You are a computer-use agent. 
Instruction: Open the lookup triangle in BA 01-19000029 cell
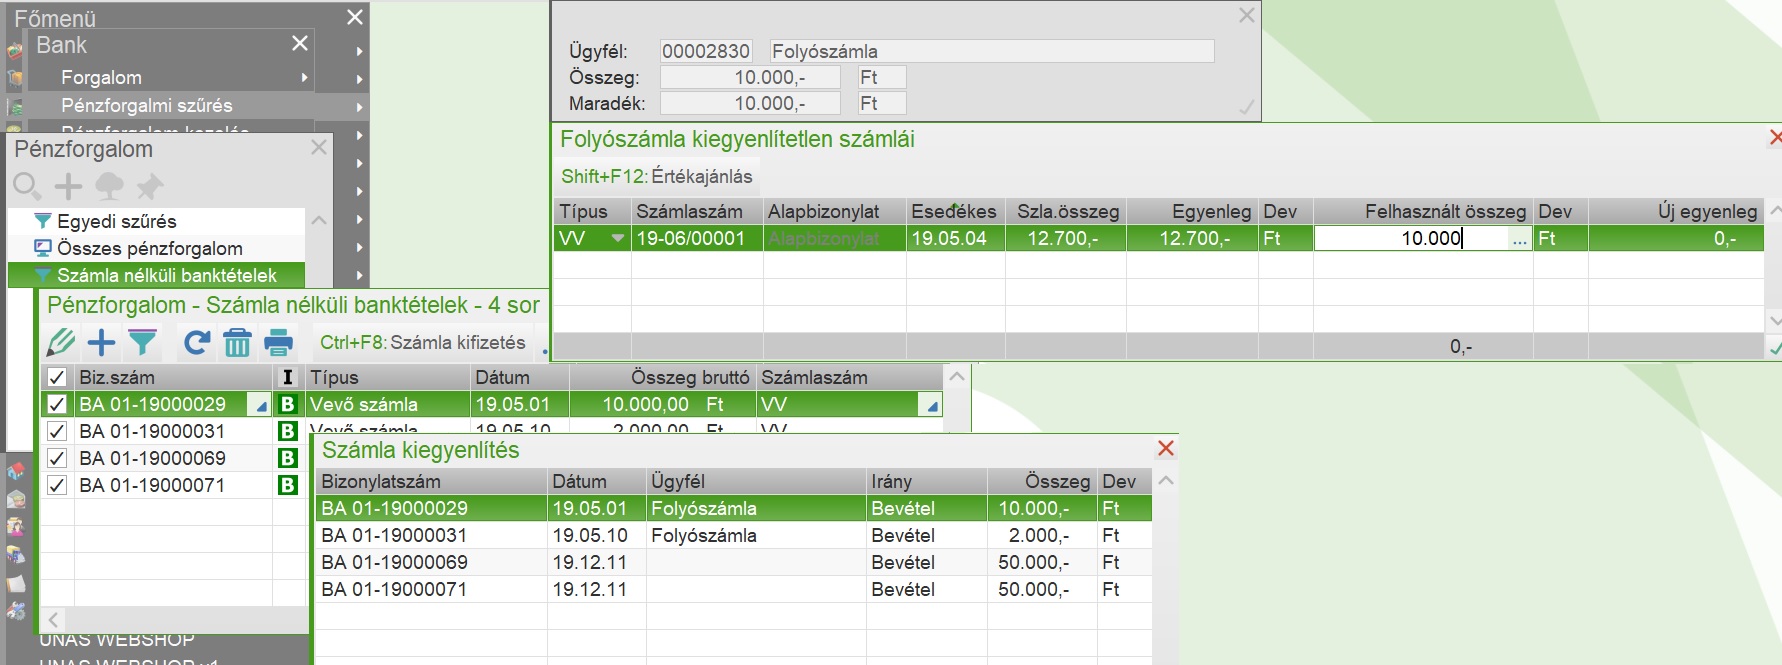point(261,406)
